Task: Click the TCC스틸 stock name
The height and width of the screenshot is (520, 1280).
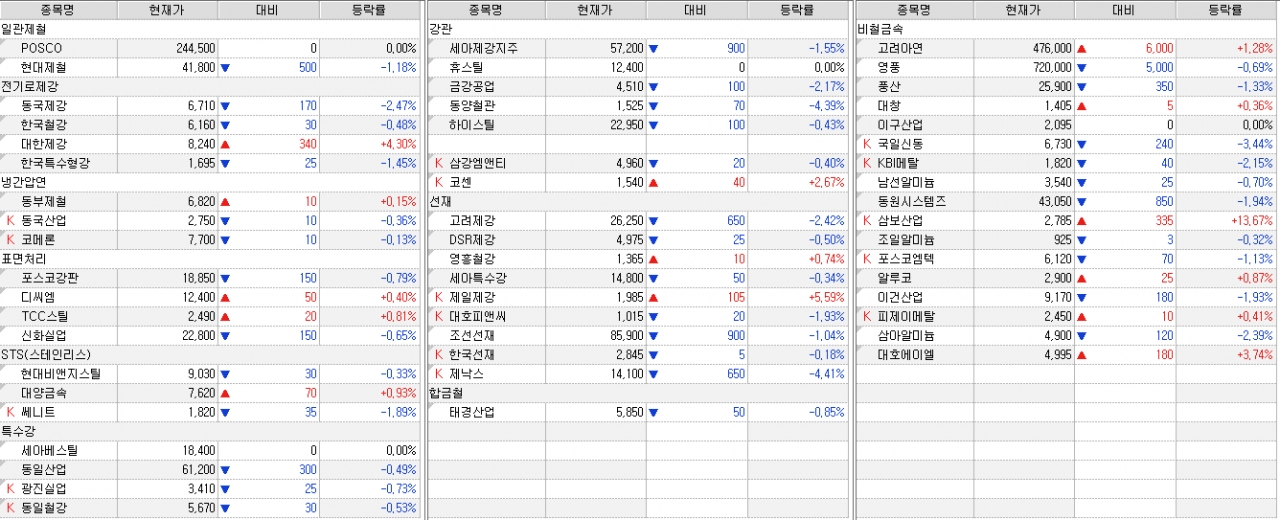Action: [44, 316]
